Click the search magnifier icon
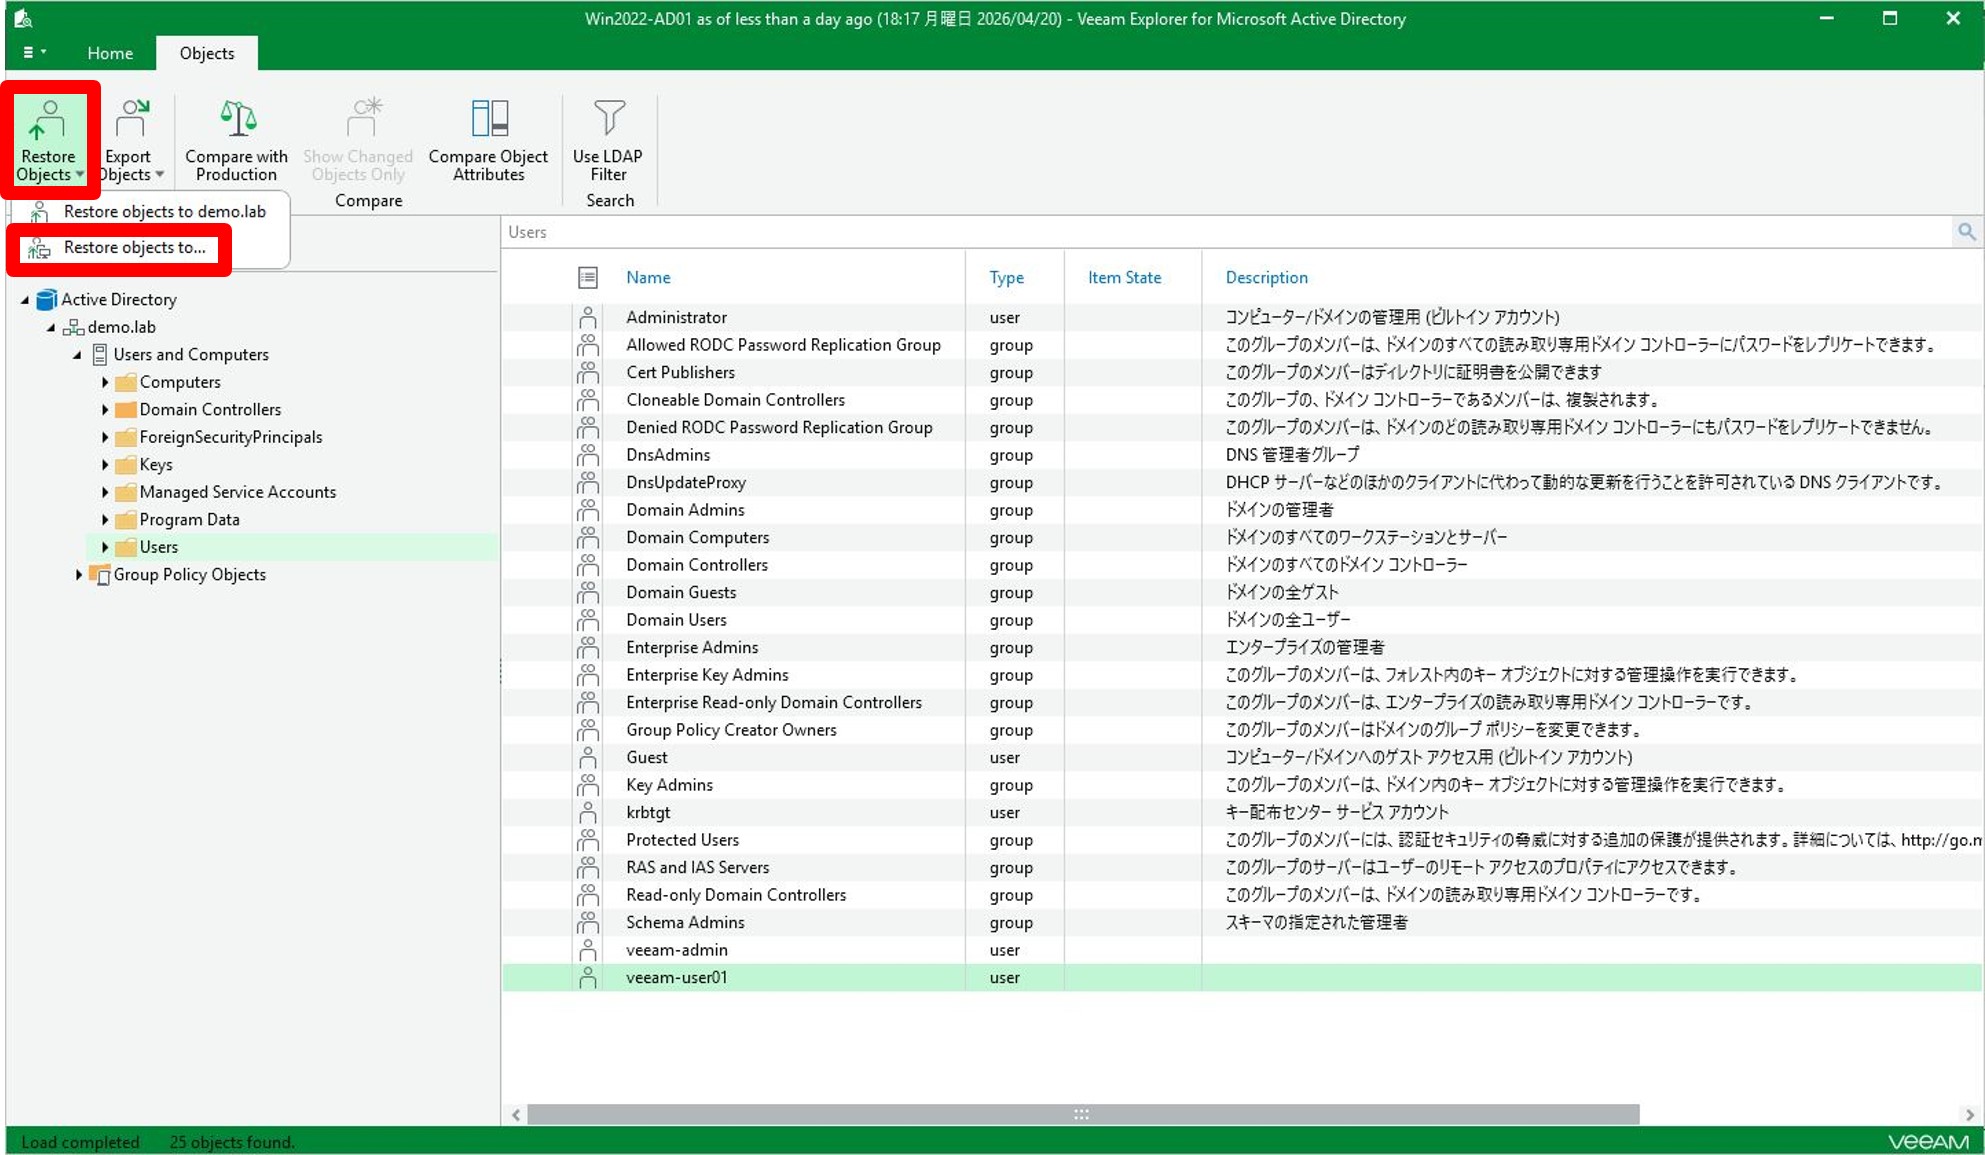Image resolution: width=1985 pixels, height=1155 pixels. point(1966,232)
